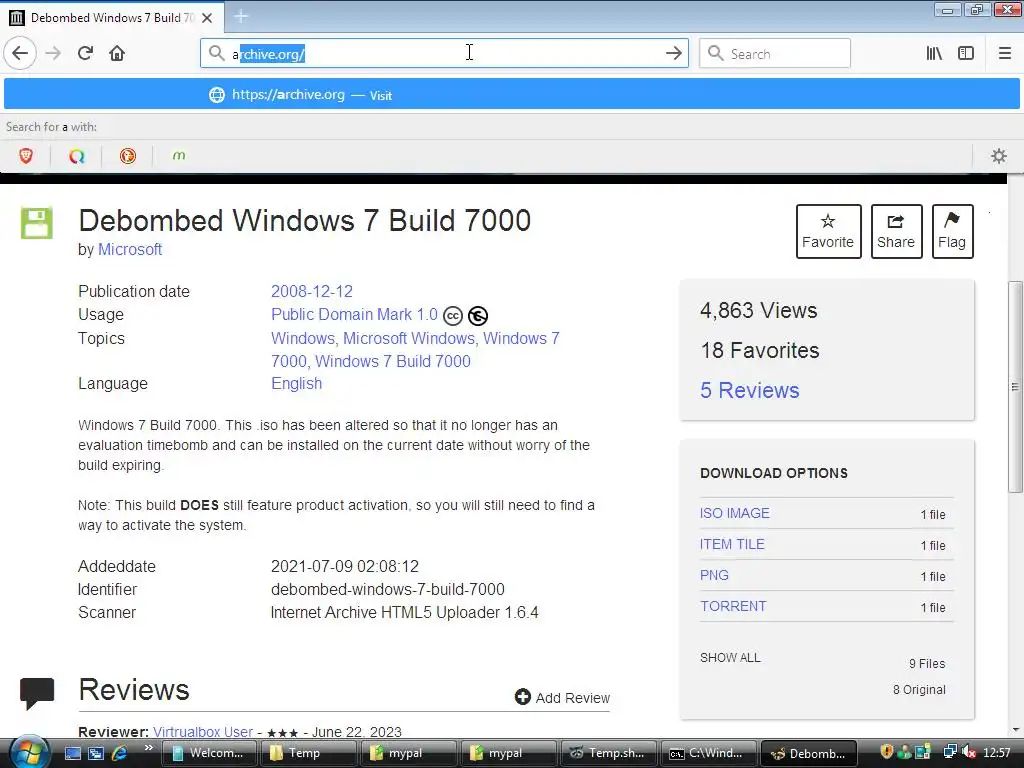Screen dimensions: 1024x768
Task: Open publication date 2008-12-12 link
Action: coord(312,291)
